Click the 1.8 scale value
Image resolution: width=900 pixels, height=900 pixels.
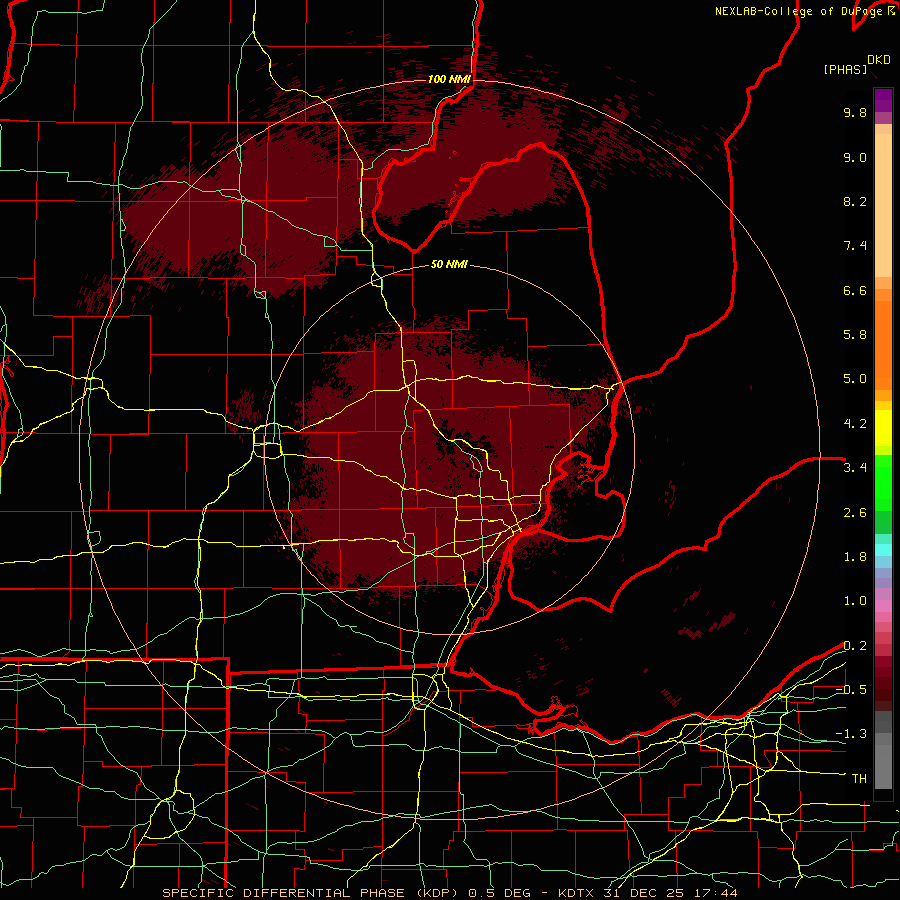click(x=855, y=557)
